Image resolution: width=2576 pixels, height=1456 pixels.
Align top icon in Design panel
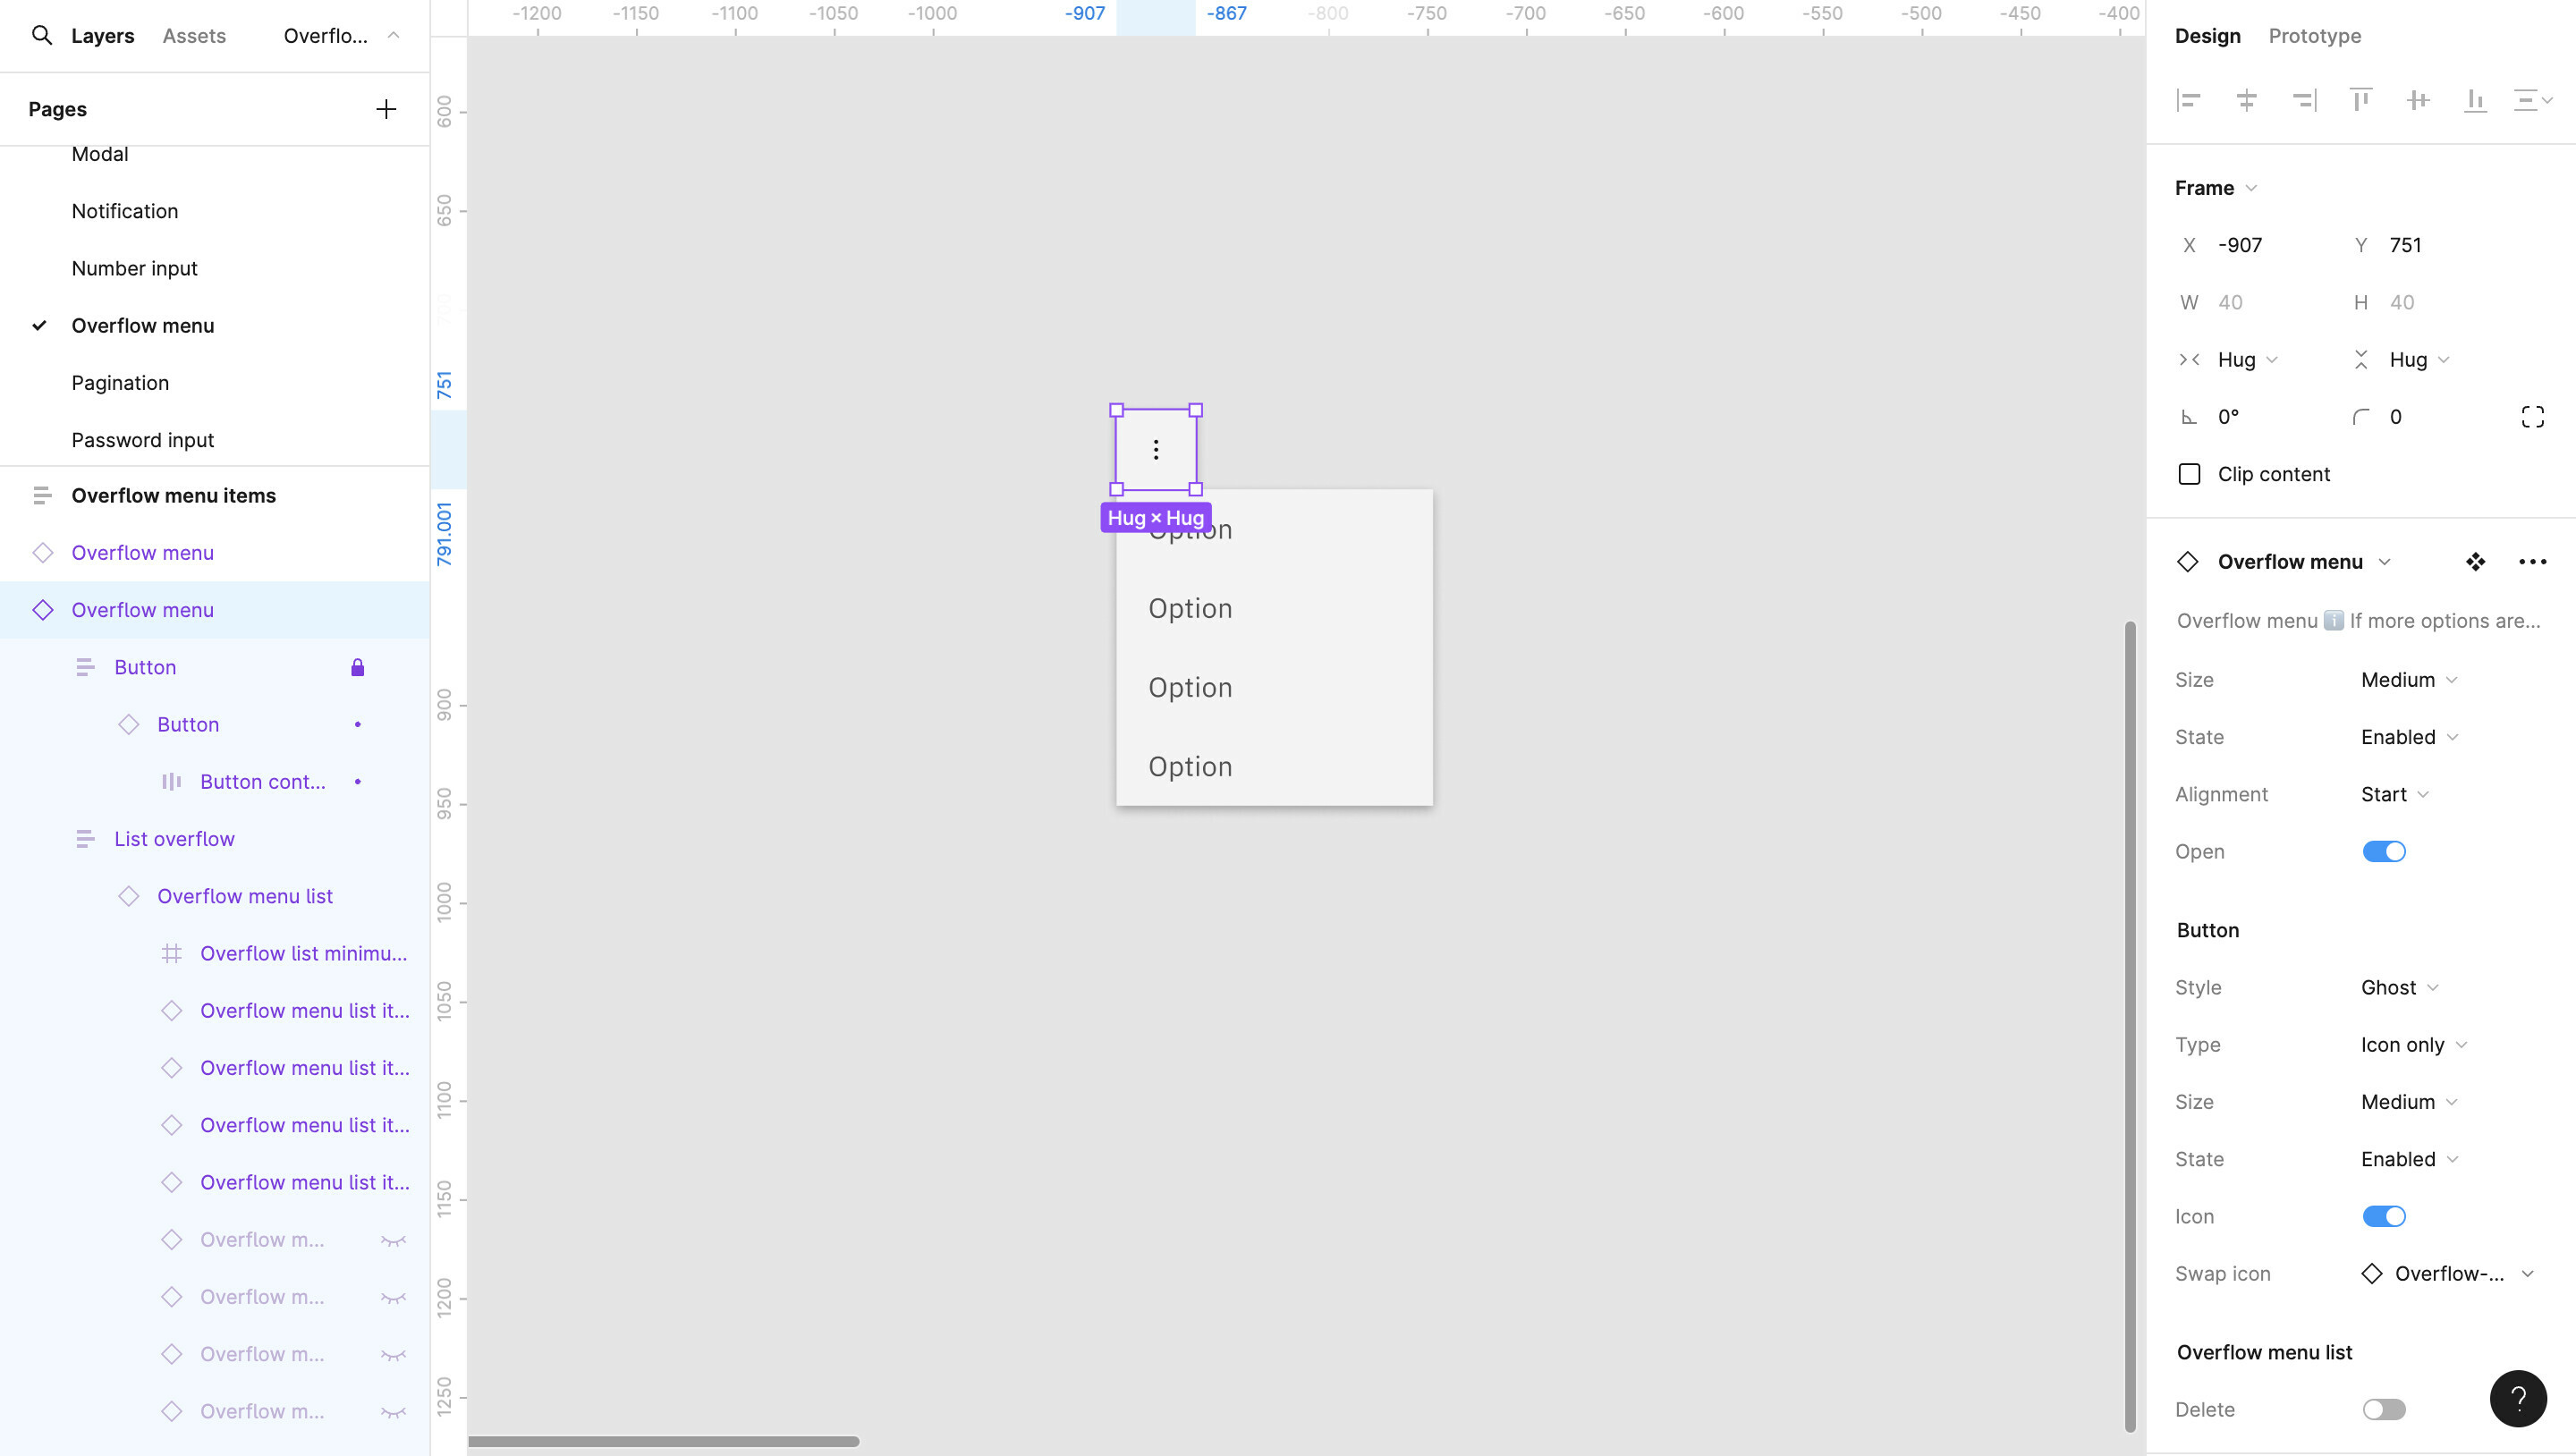[2361, 100]
